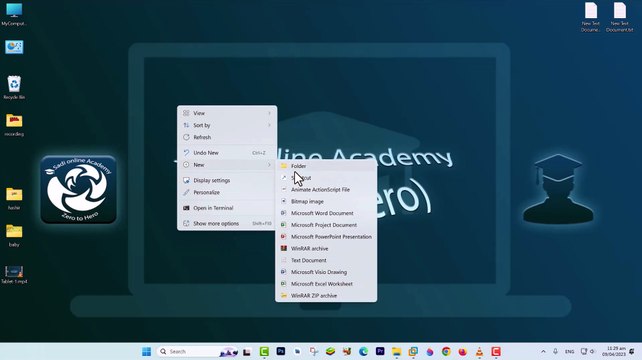Create new Microsoft Visio Drawing
Viewport: 642px width, 360px height.
coord(326,272)
